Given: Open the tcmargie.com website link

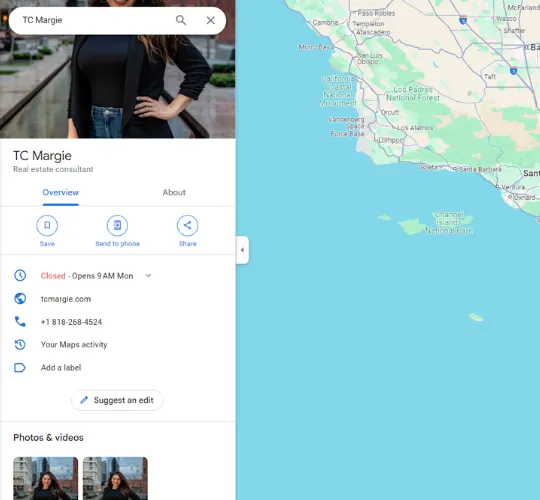Looking at the screenshot, I should [66, 299].
